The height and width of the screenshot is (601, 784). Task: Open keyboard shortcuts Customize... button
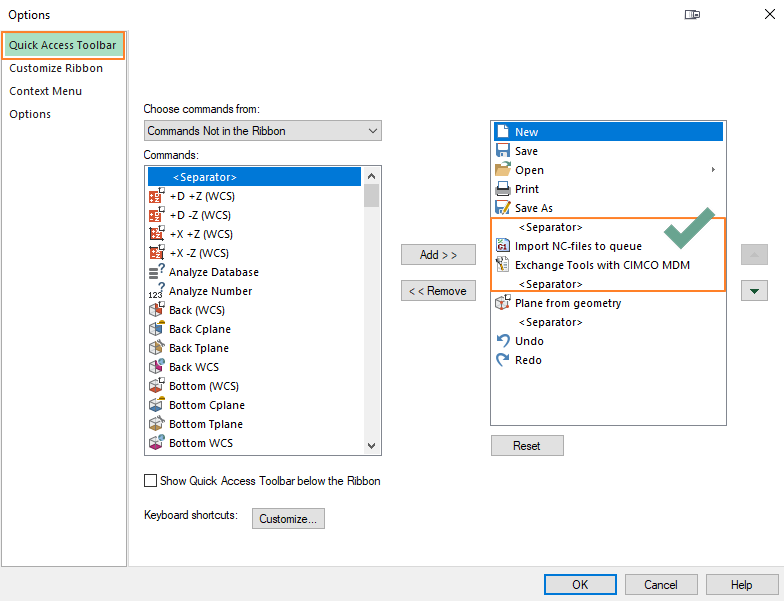(x=288, y=518)
